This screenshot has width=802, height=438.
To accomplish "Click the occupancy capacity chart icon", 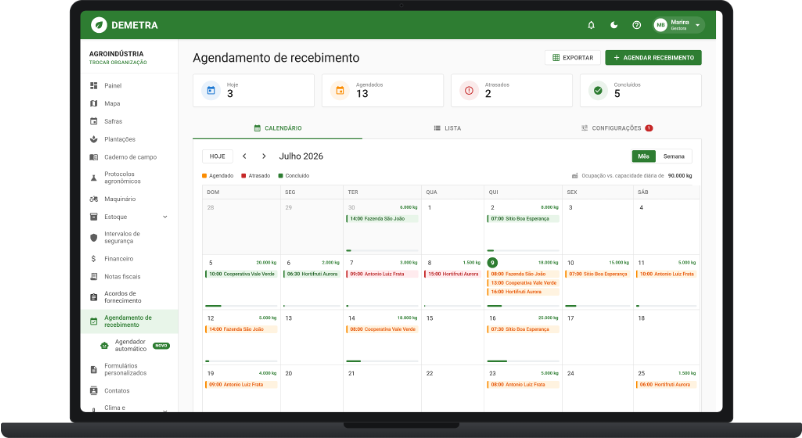I will click(574, 176).
